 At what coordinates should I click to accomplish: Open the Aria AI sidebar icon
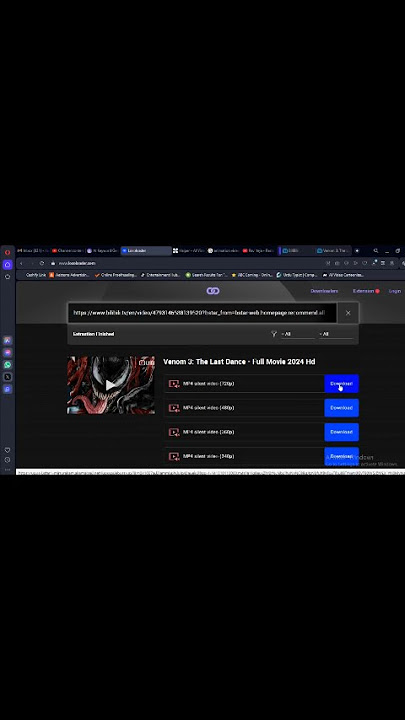click(7, 341)
